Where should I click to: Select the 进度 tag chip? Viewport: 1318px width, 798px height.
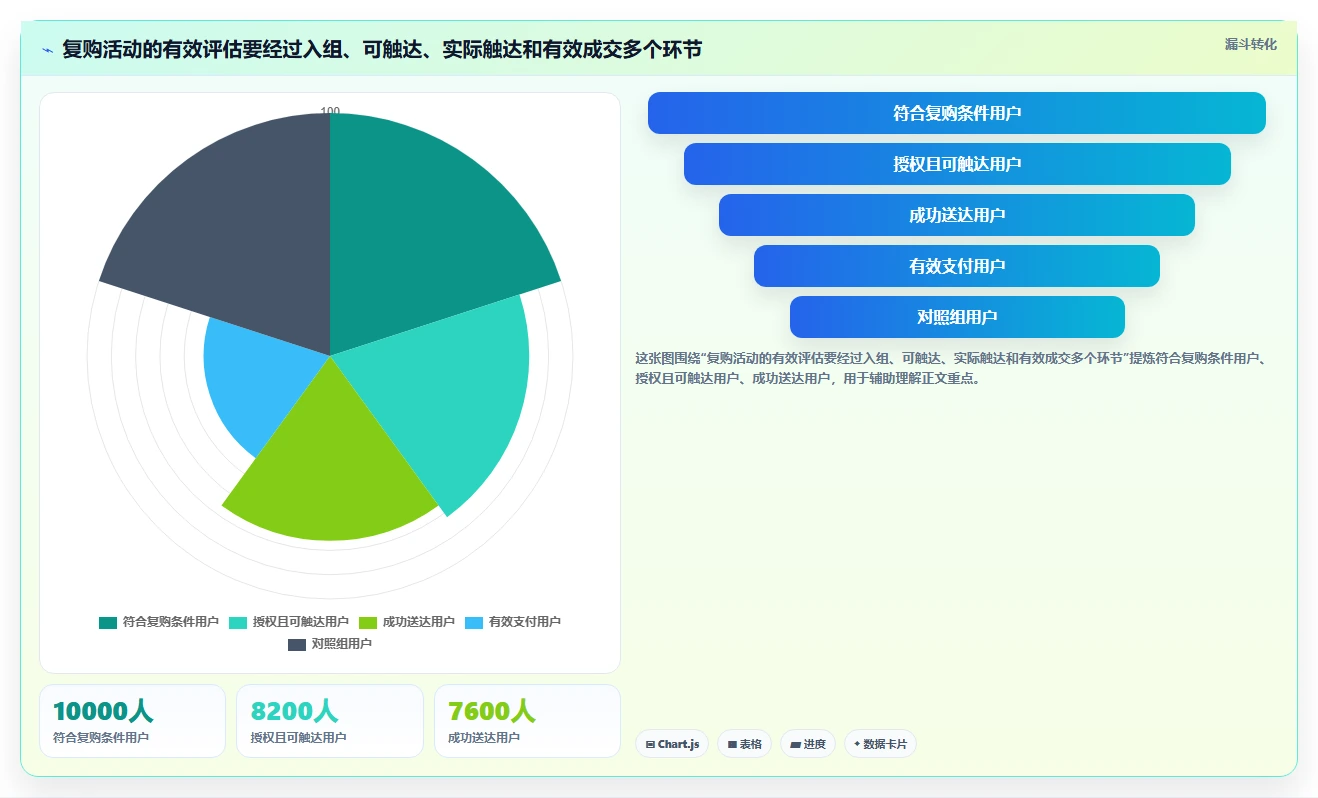tap(808, 744)
